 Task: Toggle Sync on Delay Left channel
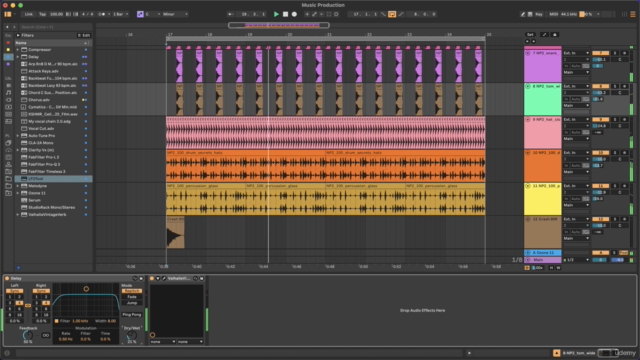pos(14,291)
